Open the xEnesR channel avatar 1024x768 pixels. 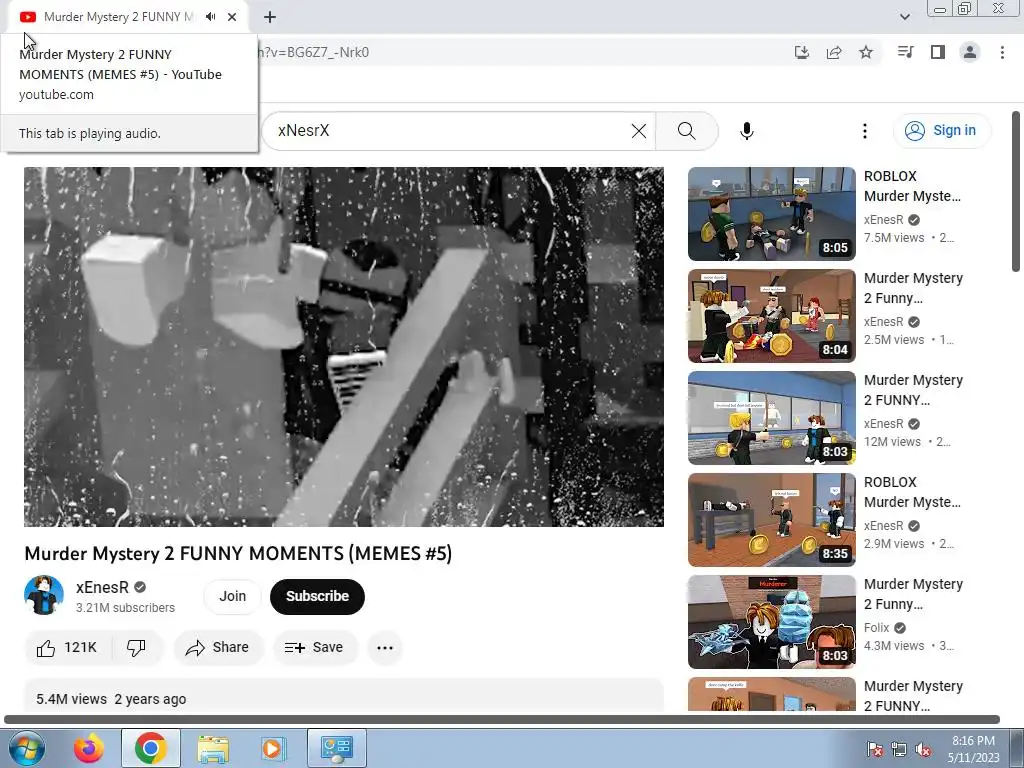pyautogui.click(x=44, y=595)
